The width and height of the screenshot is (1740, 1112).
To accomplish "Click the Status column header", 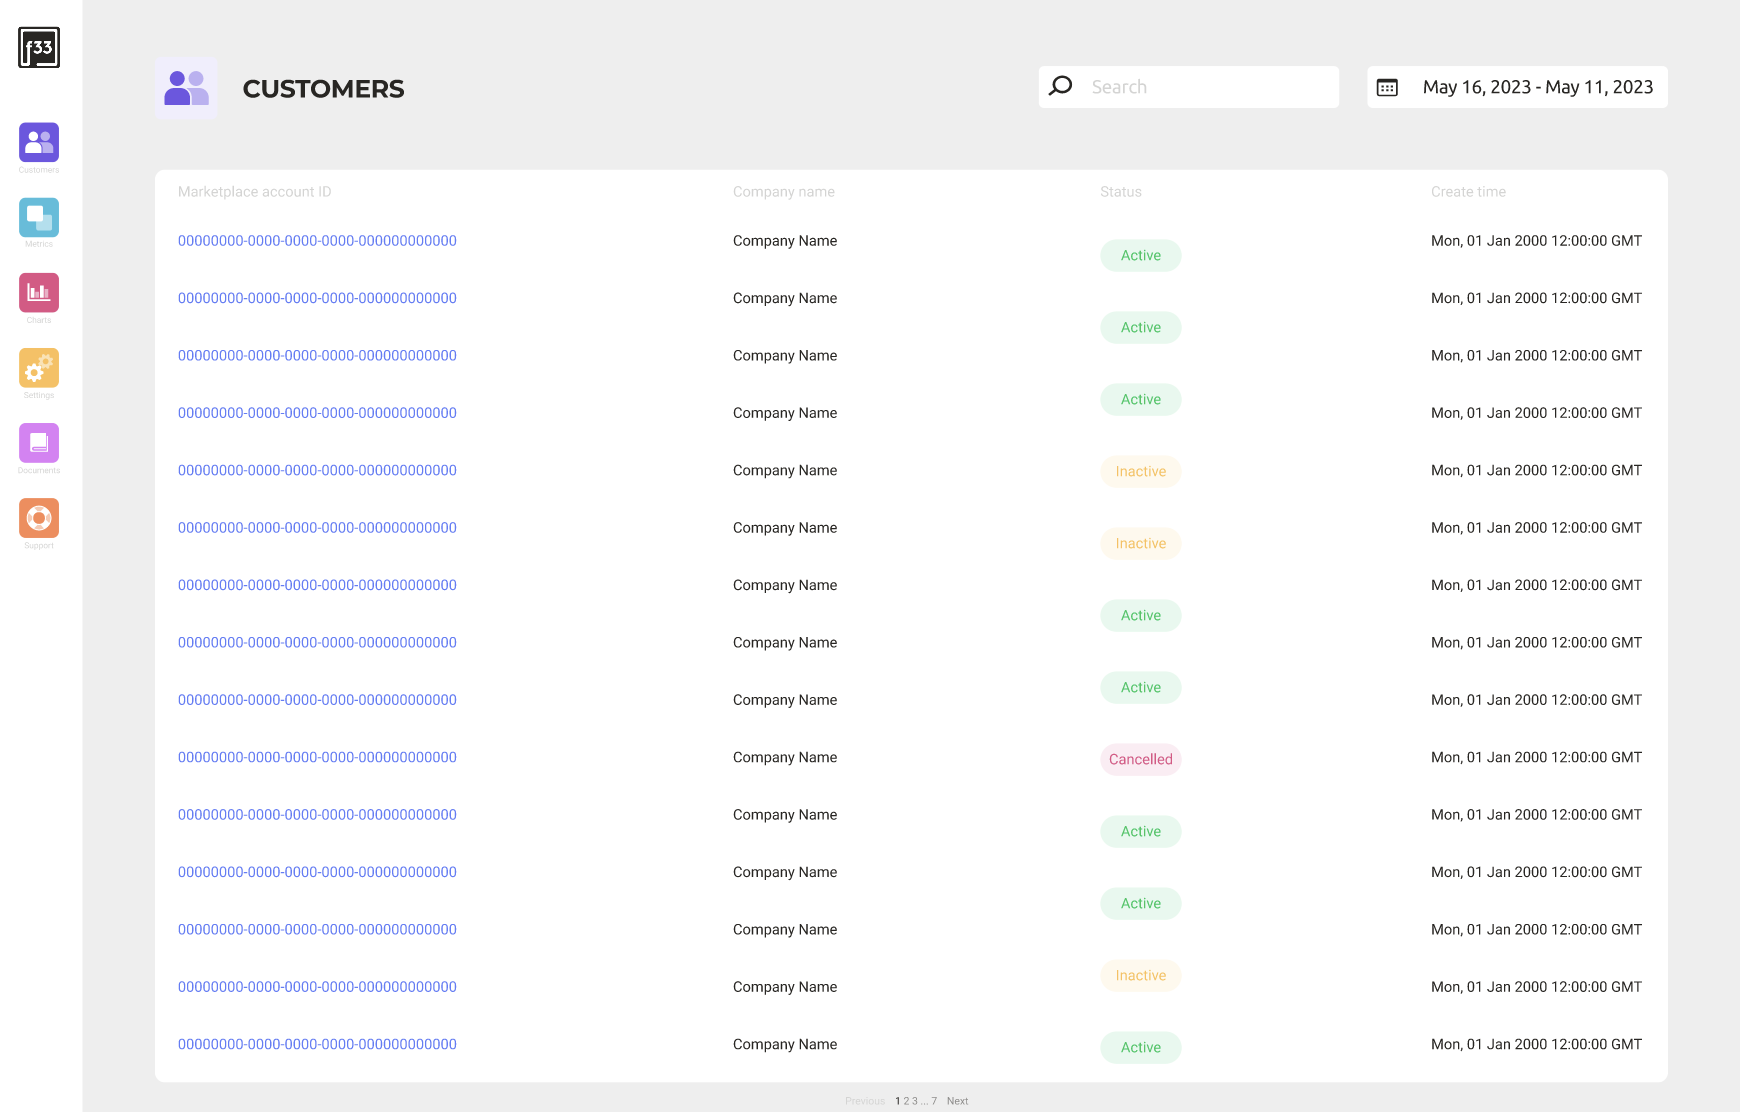I will (1120, 192).
